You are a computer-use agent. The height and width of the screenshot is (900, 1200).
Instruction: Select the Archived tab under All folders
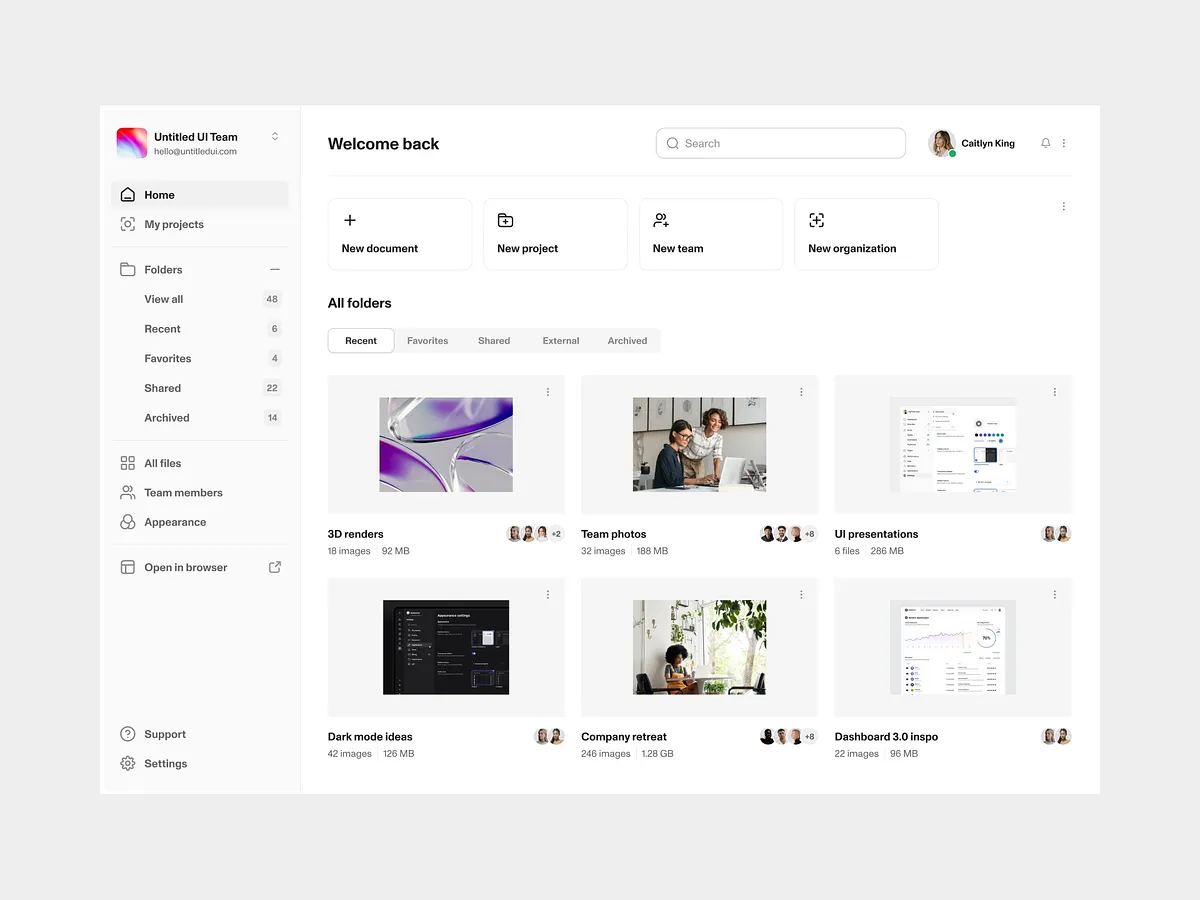pos(627,340)
